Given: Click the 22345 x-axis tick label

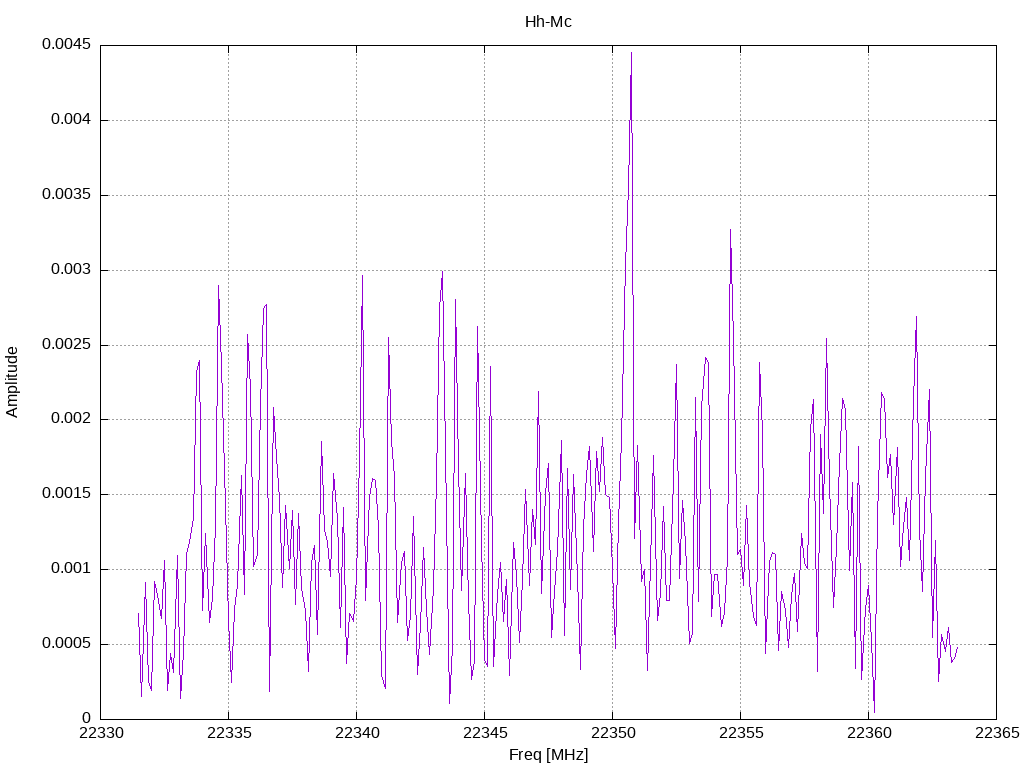Looking at the screenshot, I should (x=484, y=735).
